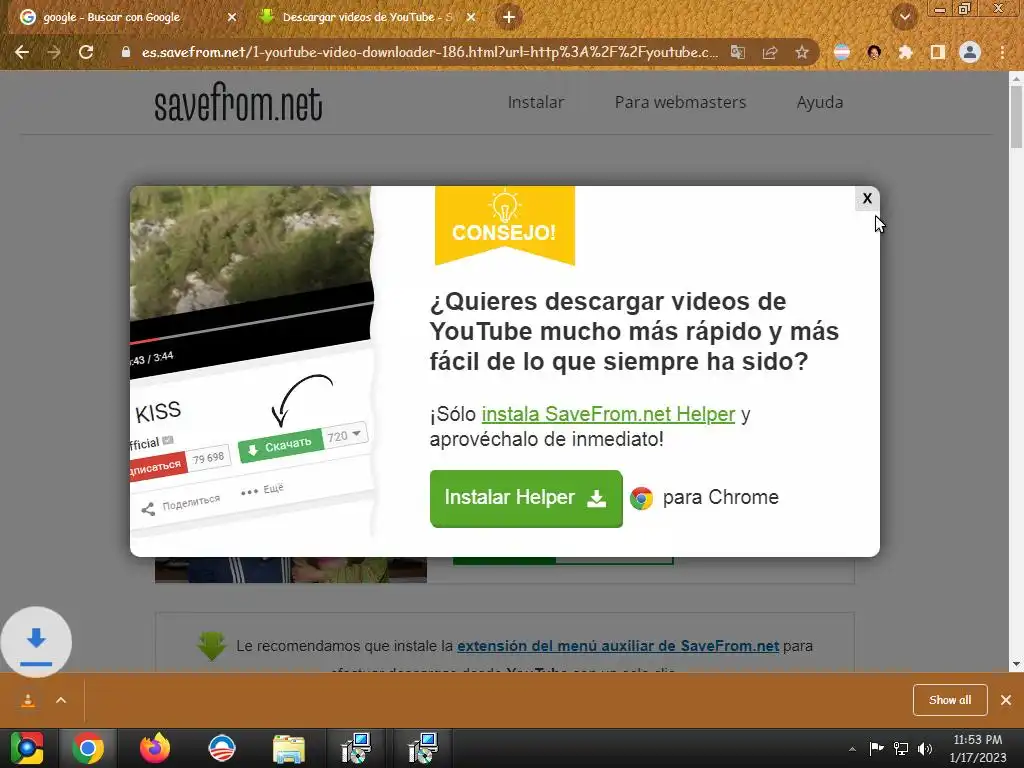Close the downloads bar
Screen dimensions: 1024x768
pos(1006,700)
